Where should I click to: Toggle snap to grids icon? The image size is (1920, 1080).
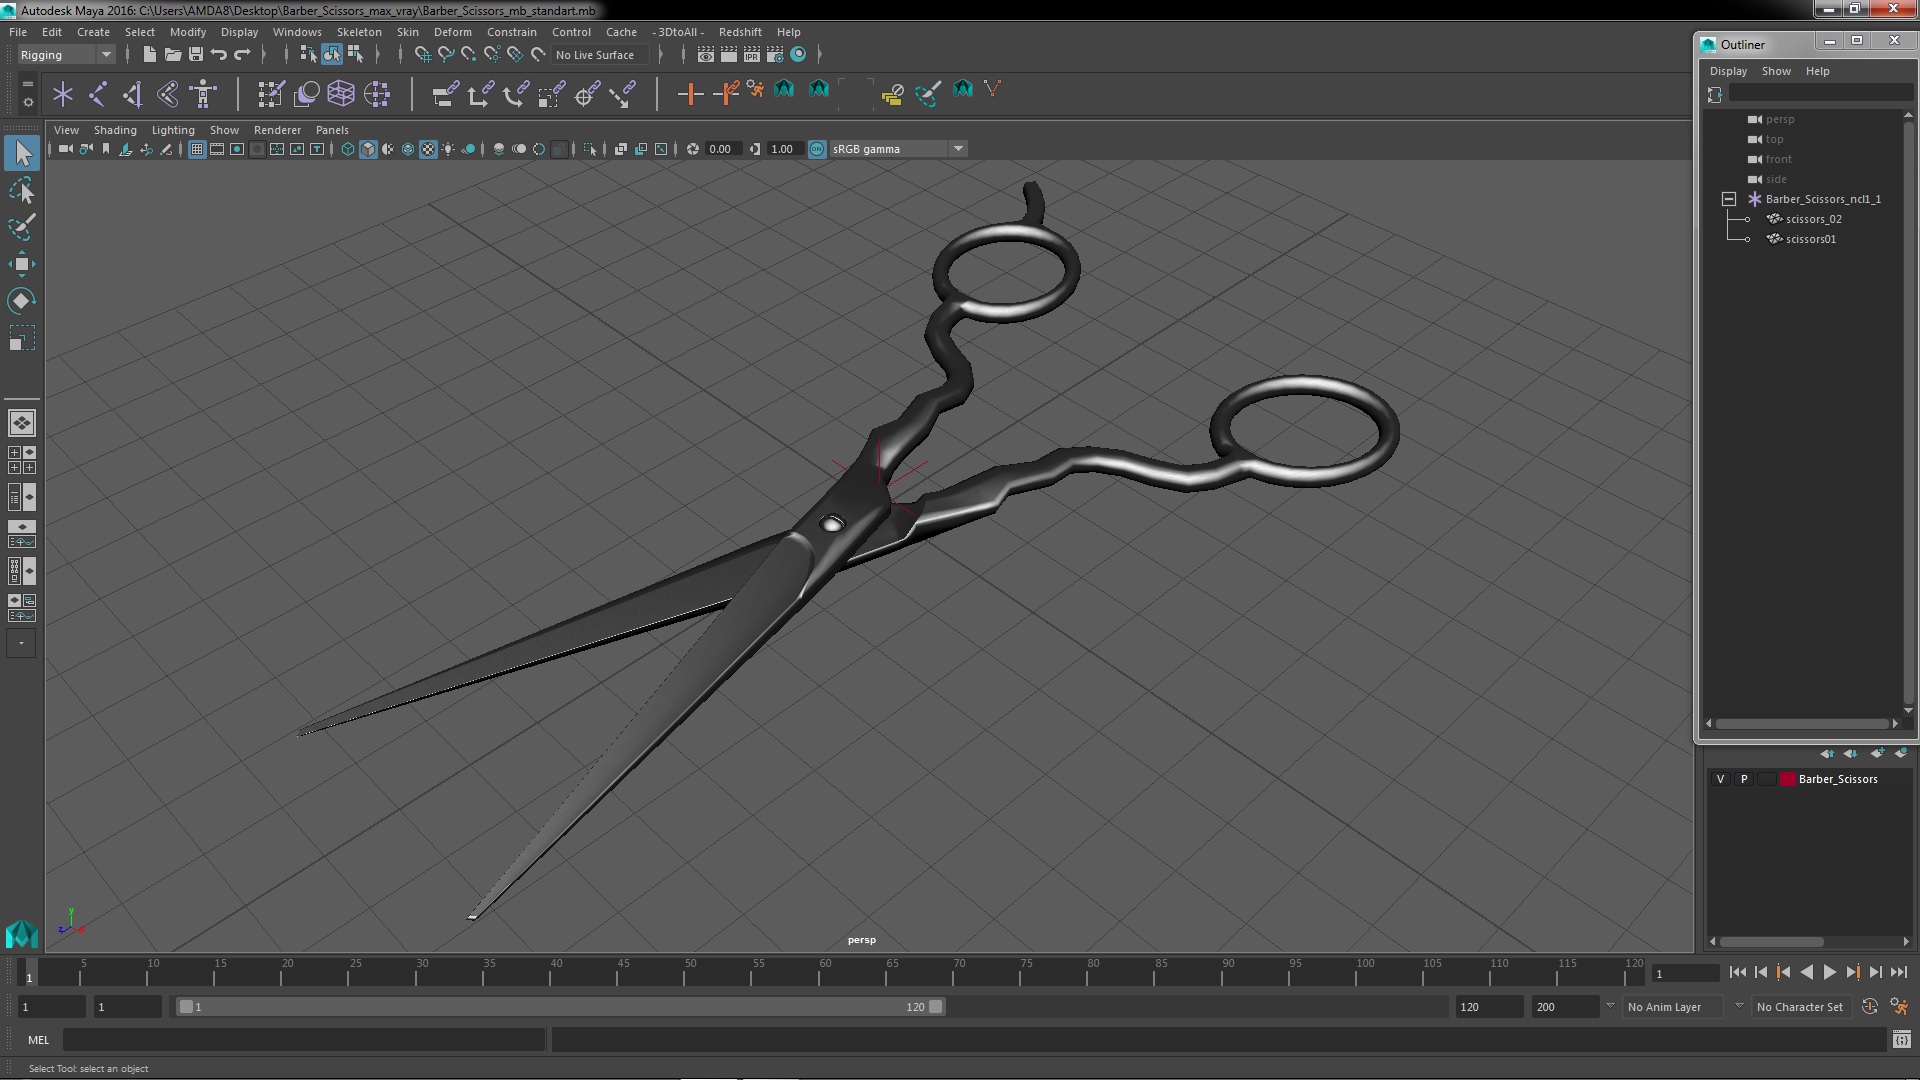[x=422, y=54]
